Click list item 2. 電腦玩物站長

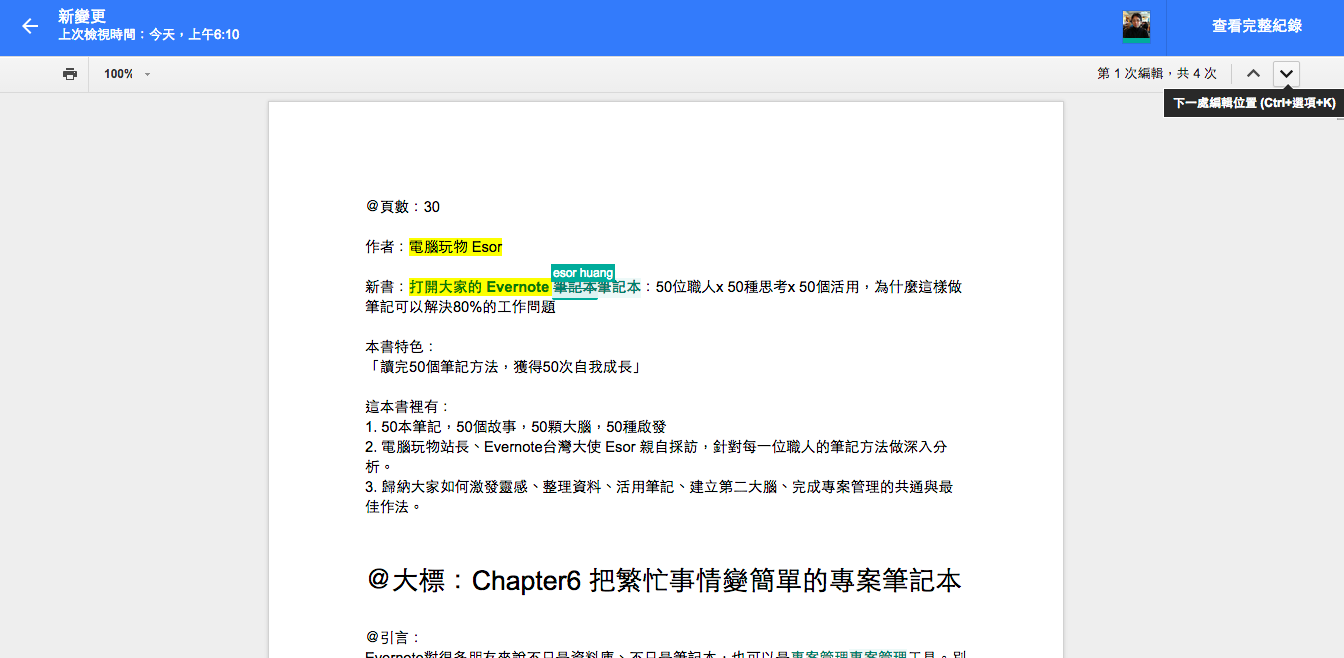coord(657,456)
